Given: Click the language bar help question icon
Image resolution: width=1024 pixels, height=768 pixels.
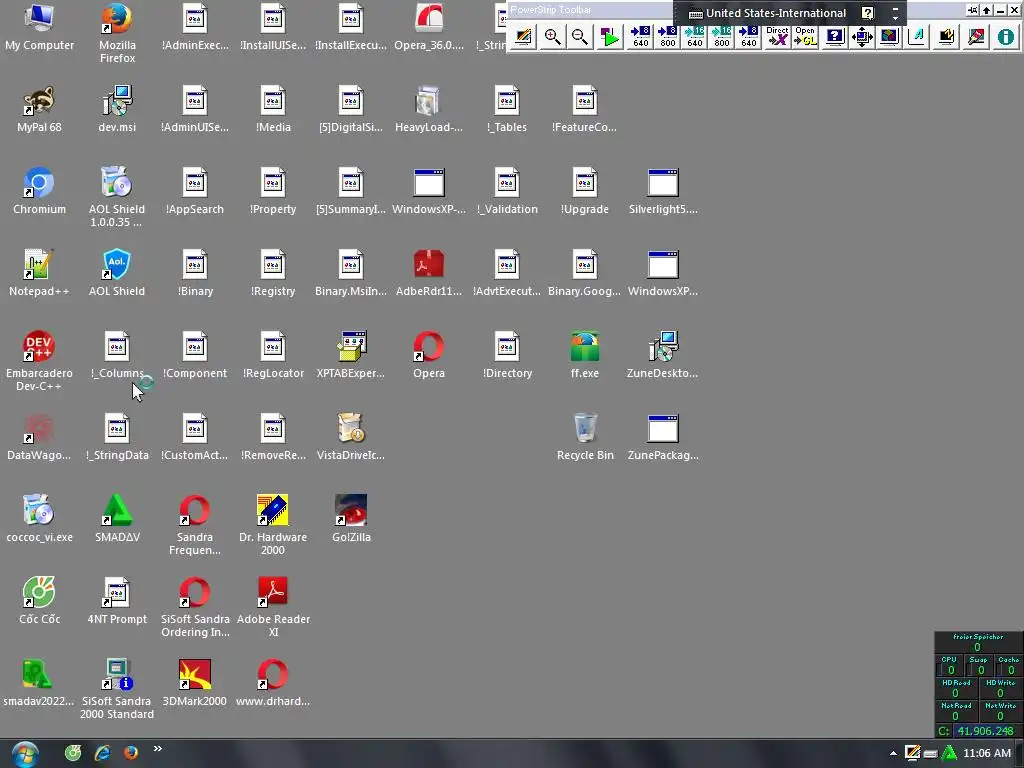Looking at the screenshot, I should 867,13.
